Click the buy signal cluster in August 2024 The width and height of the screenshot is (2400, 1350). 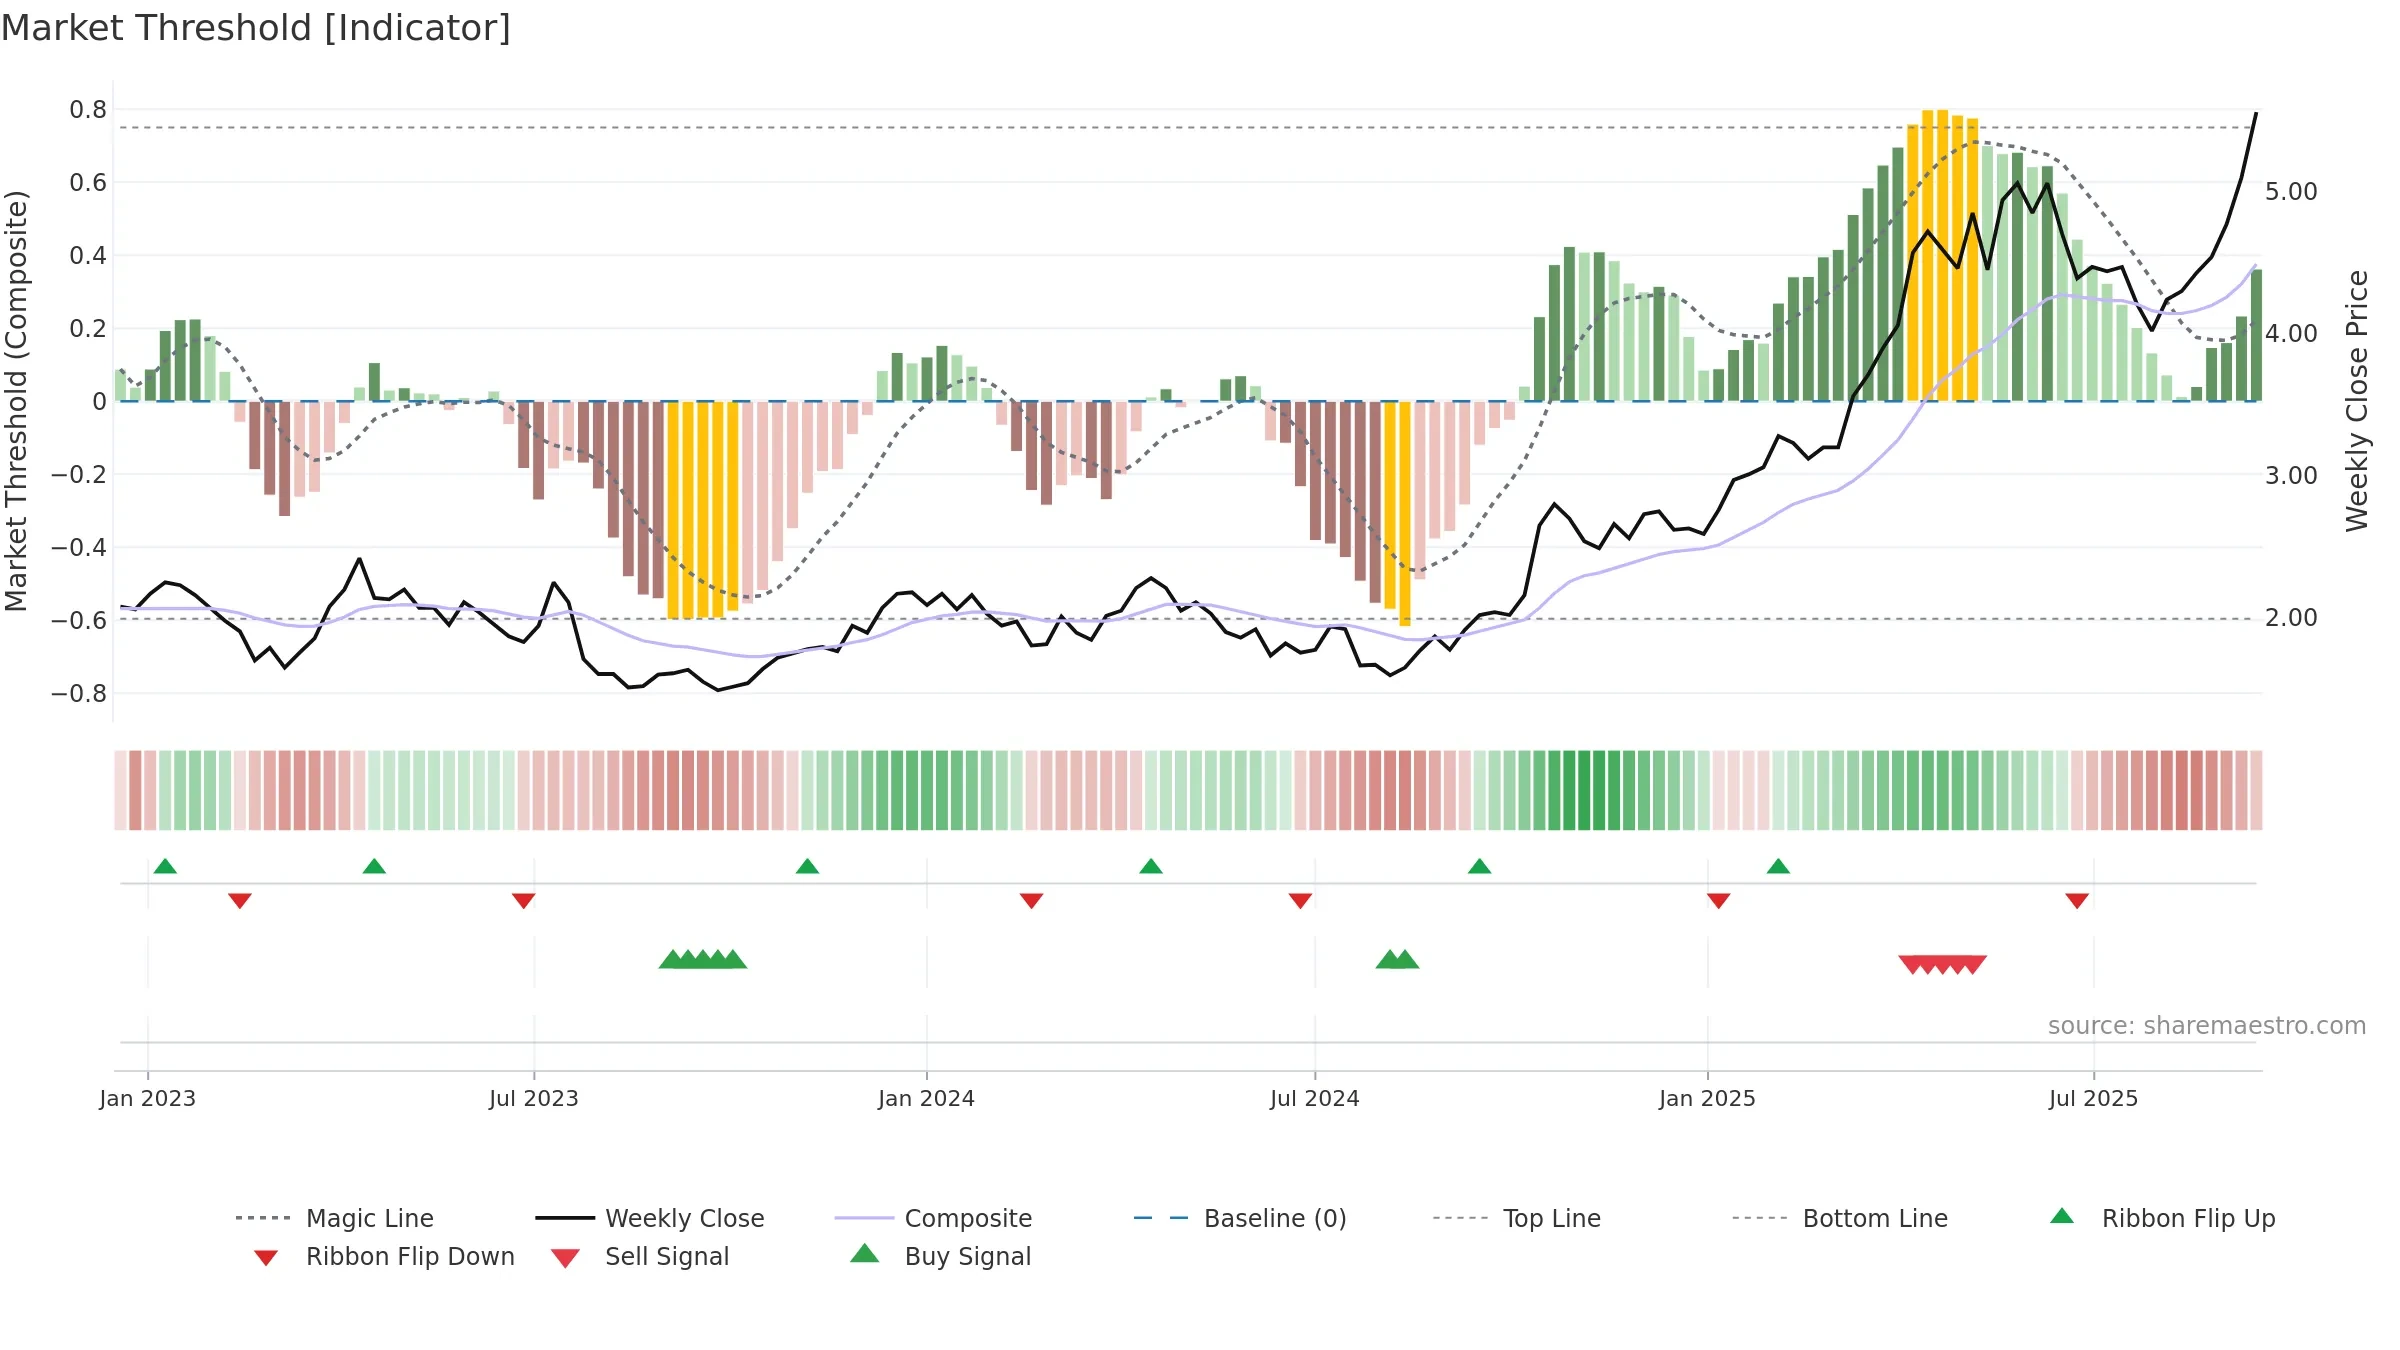[x=1397, y=959]
